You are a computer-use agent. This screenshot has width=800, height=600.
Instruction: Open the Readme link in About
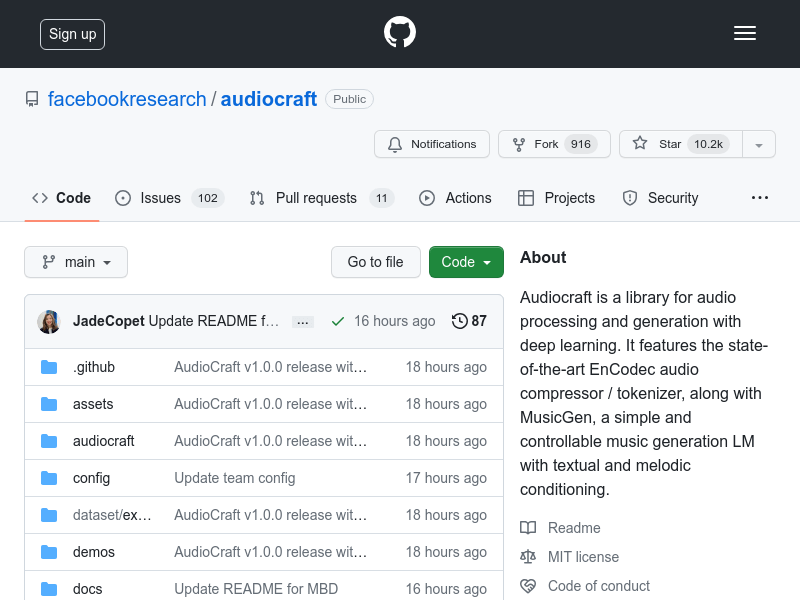coord(574,528)
